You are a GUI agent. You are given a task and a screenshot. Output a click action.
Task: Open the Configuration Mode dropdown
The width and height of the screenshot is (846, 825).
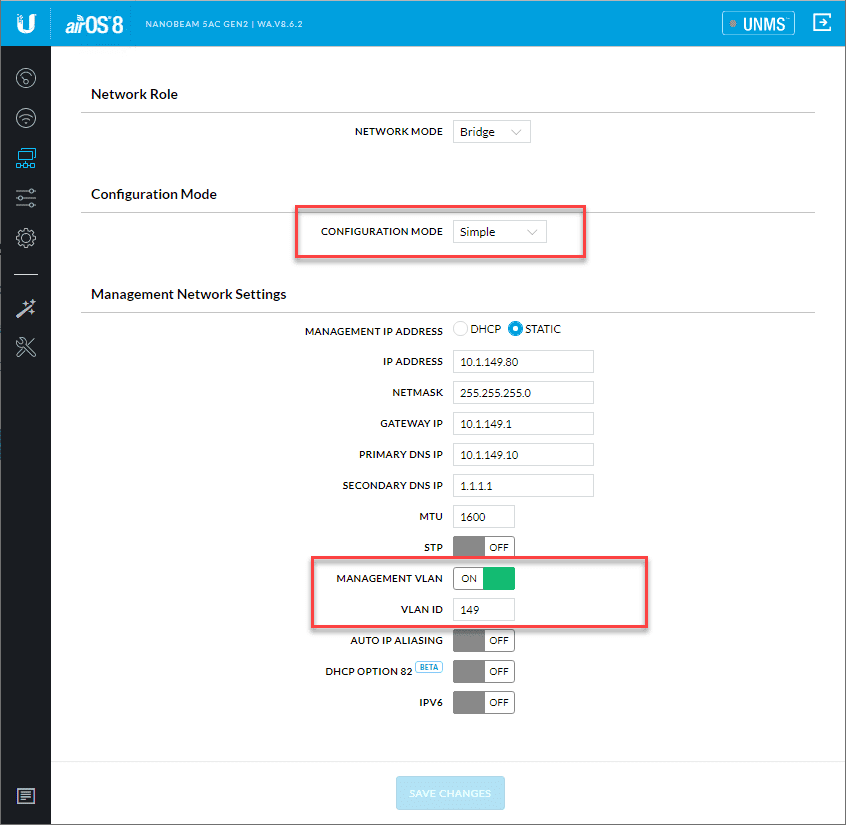[499, 231]
